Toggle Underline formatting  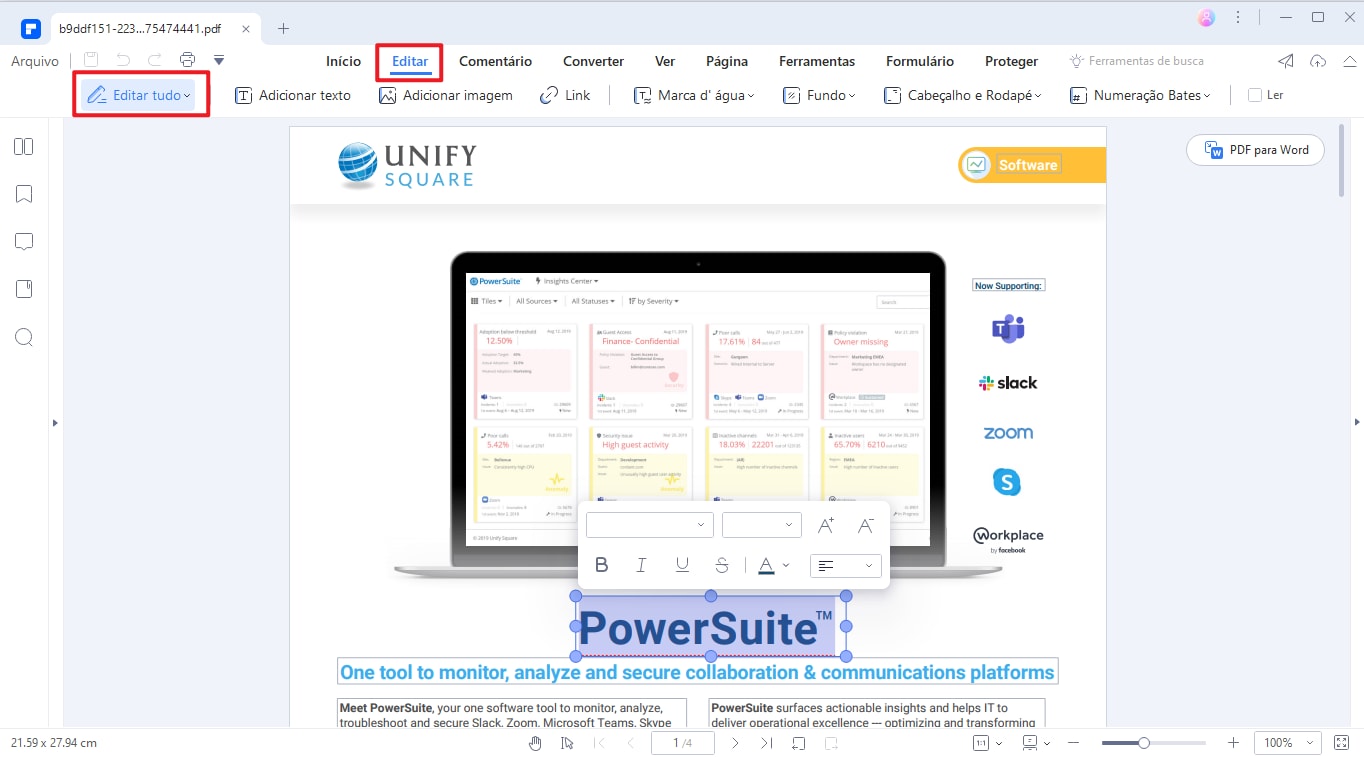pos(682,565)
